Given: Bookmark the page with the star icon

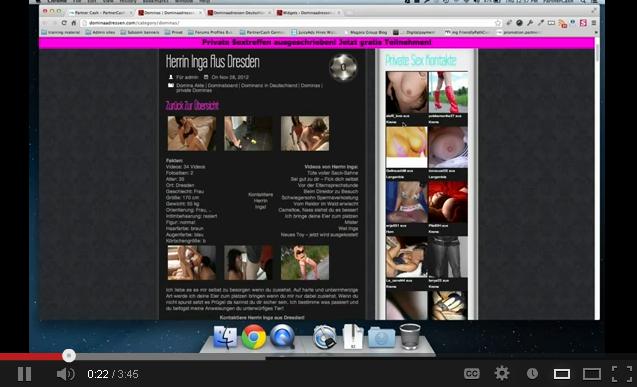Looking at the screenshot, I should (498, 23).
